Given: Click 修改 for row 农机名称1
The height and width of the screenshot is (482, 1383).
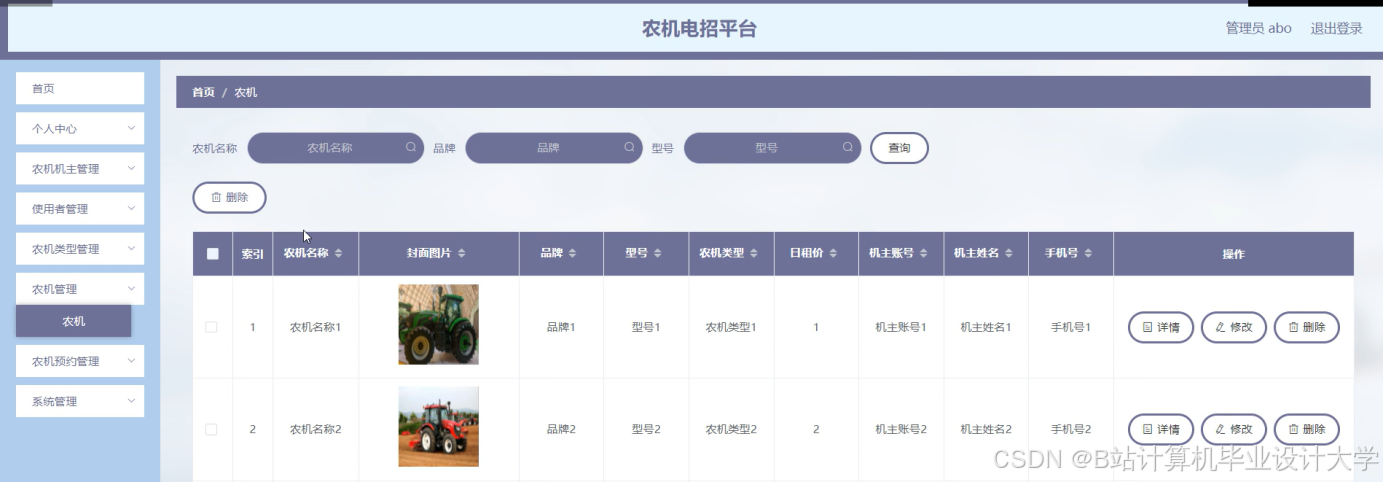Looking at the screenshot, I should pos(1234,327).
